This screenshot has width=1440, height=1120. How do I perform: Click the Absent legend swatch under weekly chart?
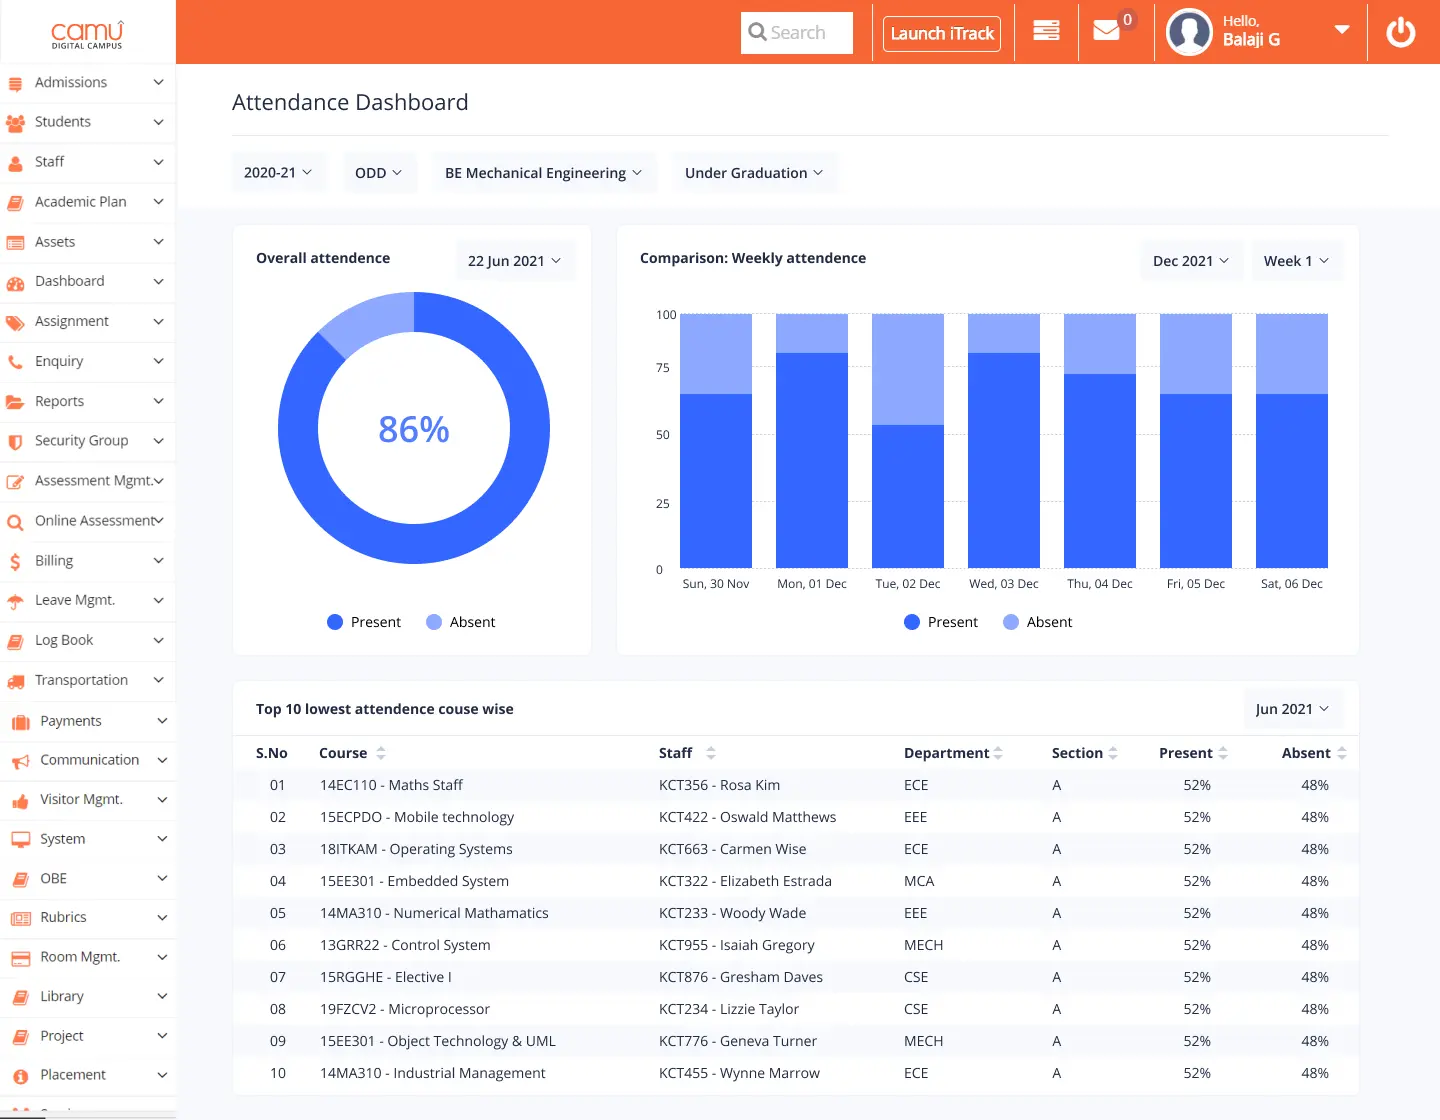[1011, 622]
